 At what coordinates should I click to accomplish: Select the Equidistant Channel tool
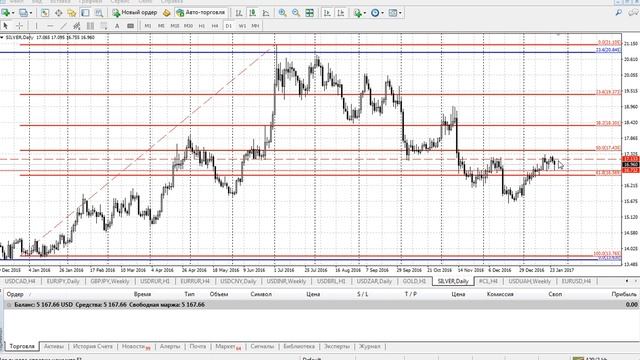point(77,26)
